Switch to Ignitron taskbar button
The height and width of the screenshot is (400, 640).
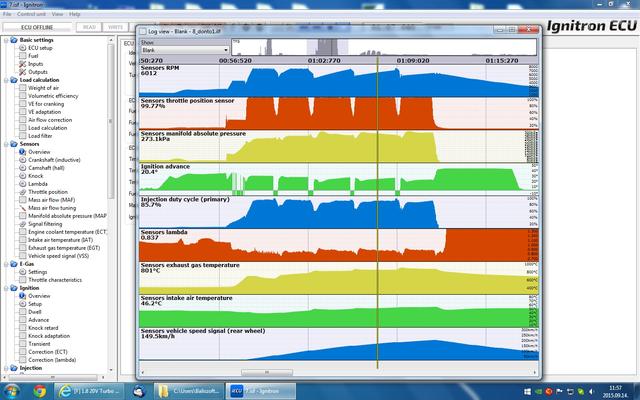tap(262, 391)
